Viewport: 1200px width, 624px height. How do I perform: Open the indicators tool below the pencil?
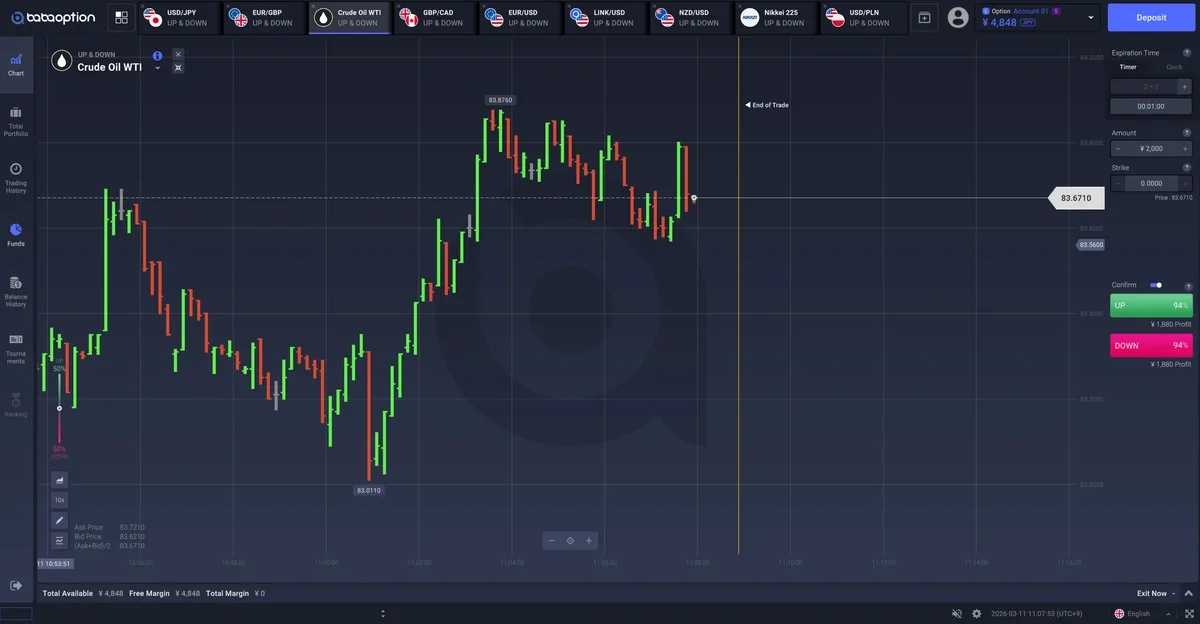click(59, 540)
